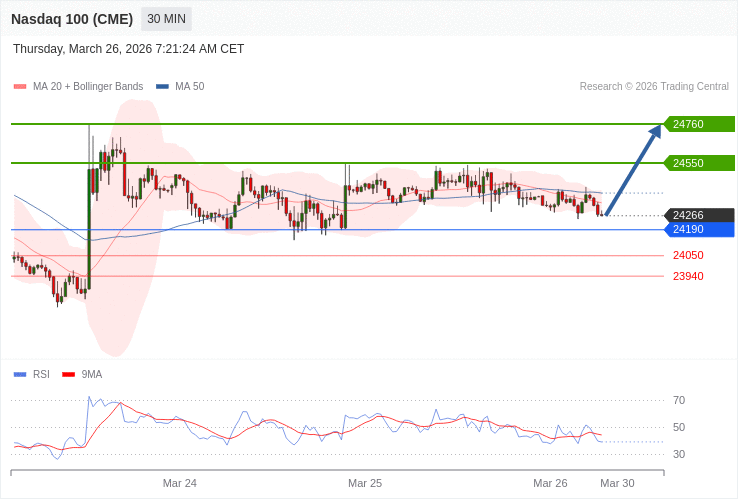
Task: Click the MA 50 blue legend swatch
Action: tap(162, 87)
